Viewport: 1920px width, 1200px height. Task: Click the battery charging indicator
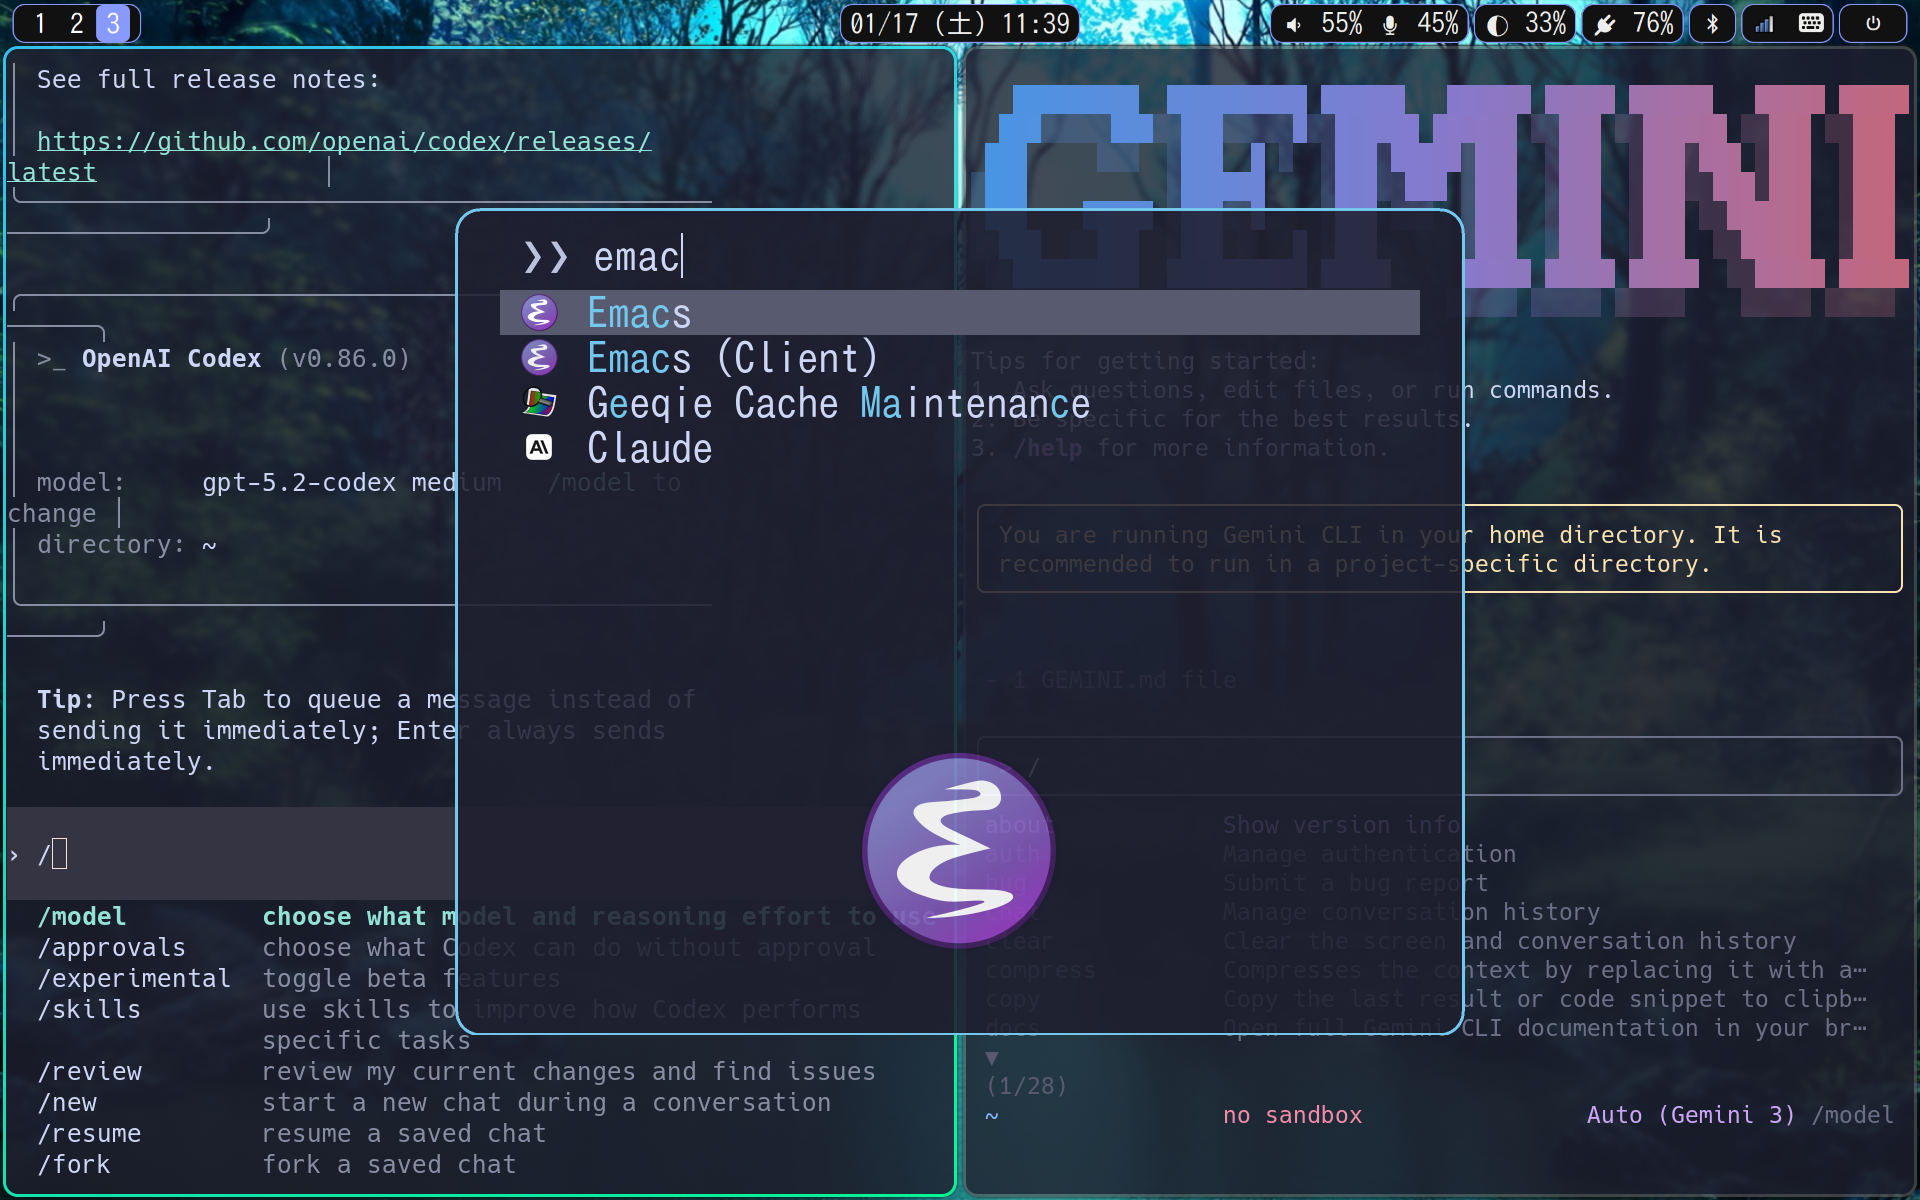point(1605,24)
